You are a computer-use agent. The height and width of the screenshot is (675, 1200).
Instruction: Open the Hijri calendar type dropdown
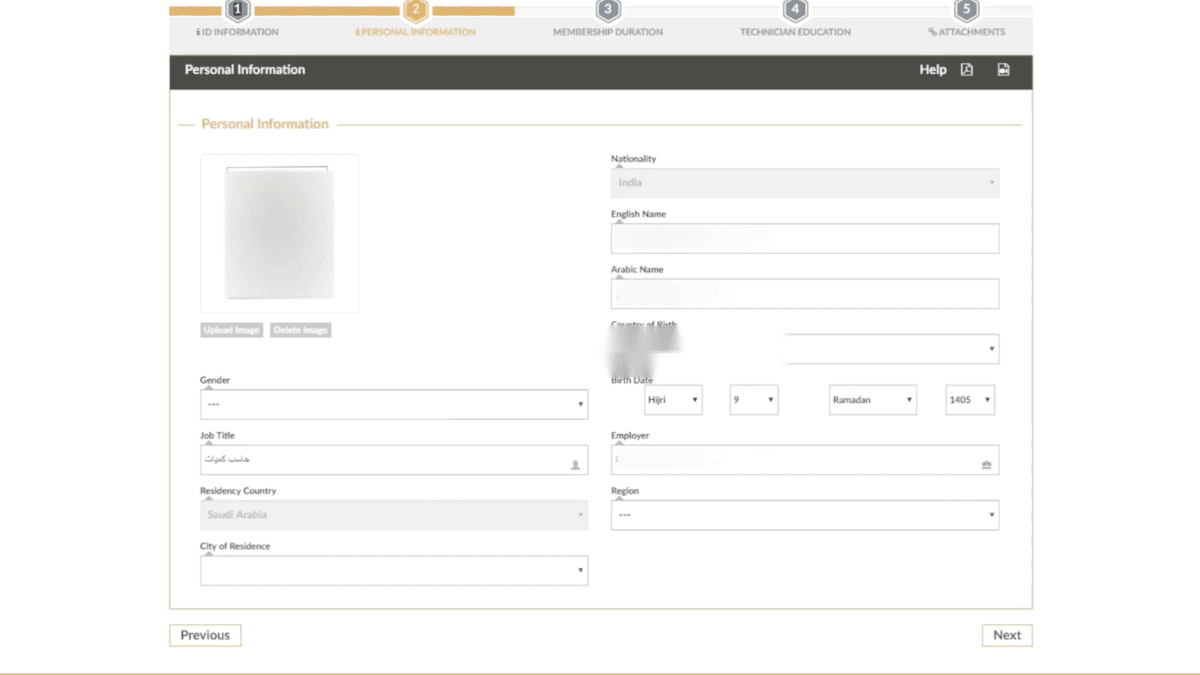(x=673, y=400)
